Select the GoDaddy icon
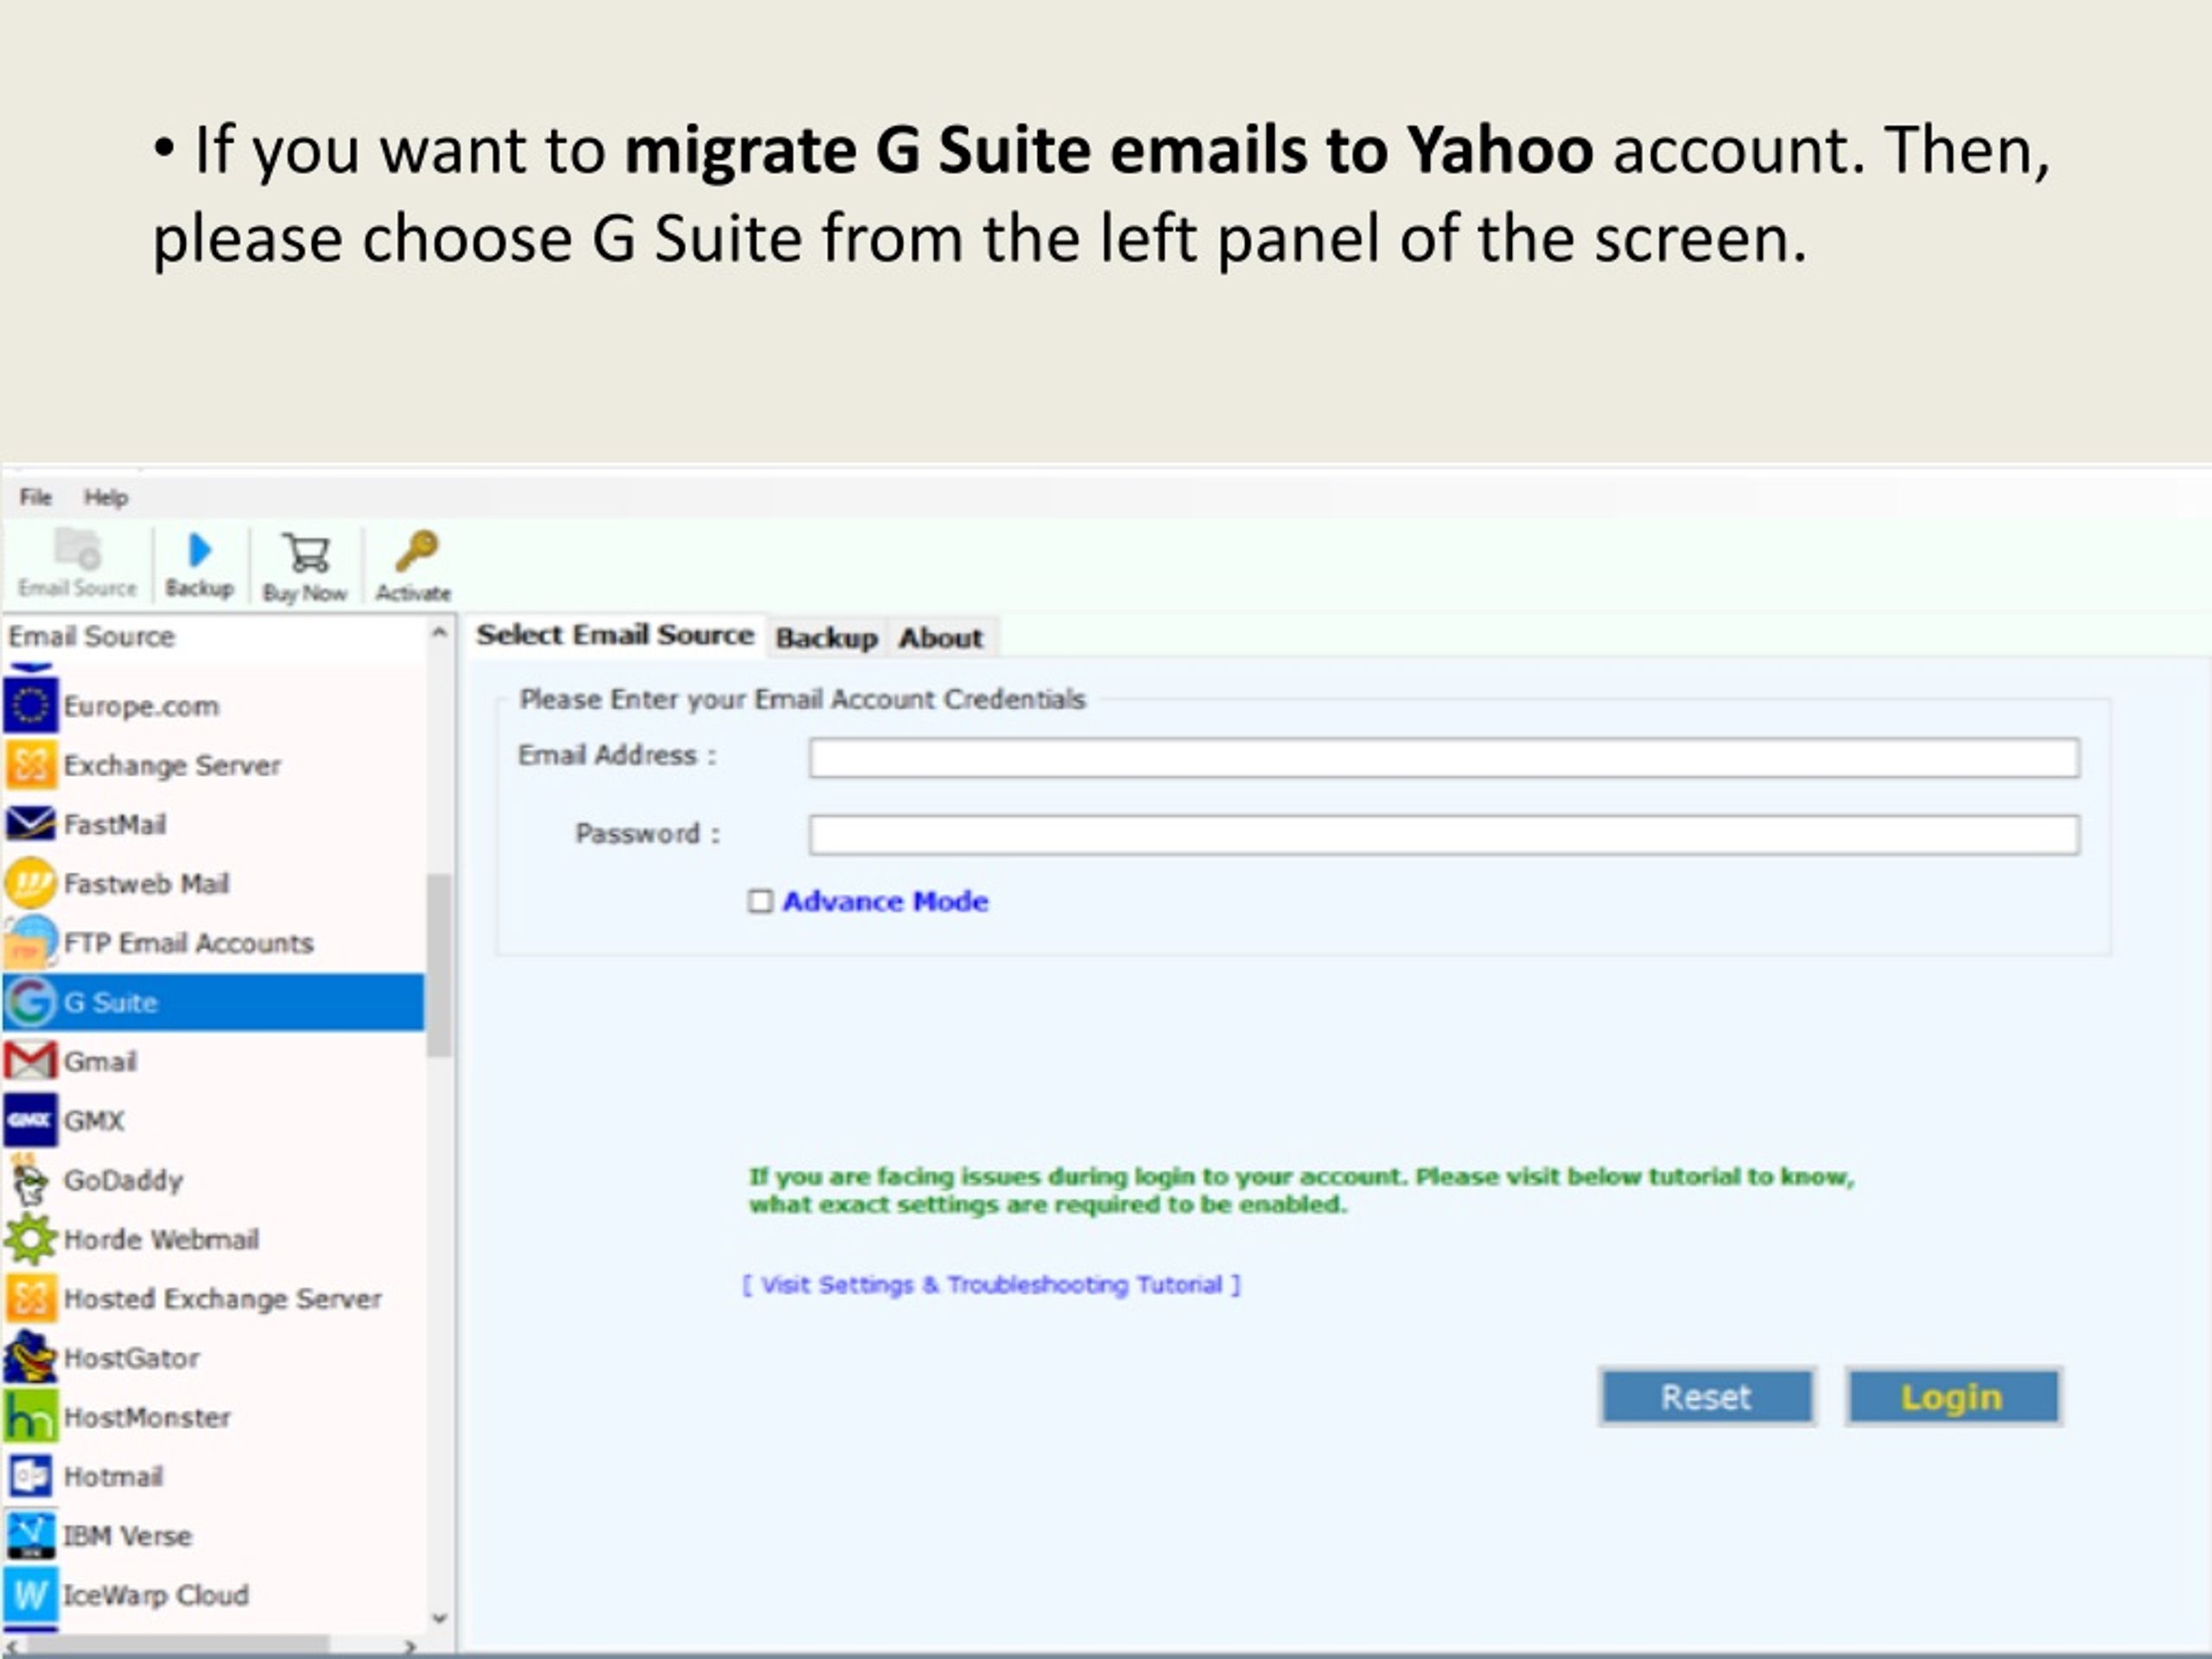 [30, 1180]
